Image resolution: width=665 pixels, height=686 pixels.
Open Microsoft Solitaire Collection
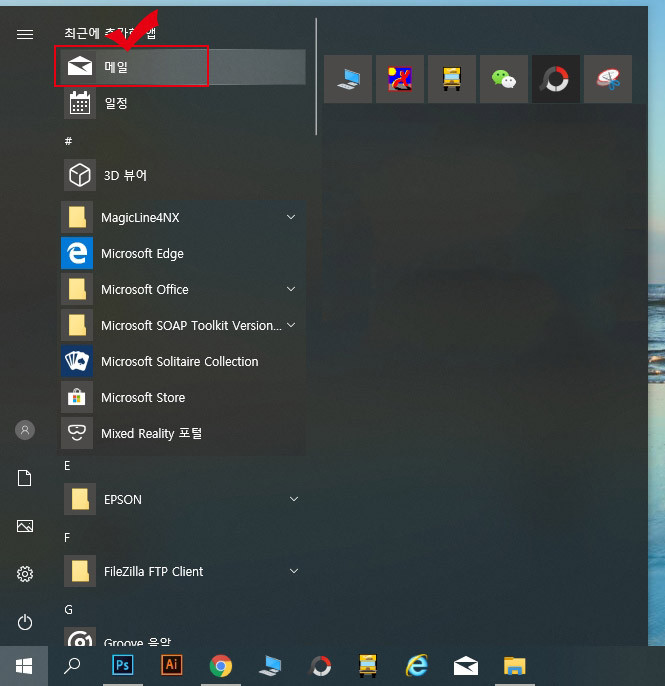tap(183, 361)
